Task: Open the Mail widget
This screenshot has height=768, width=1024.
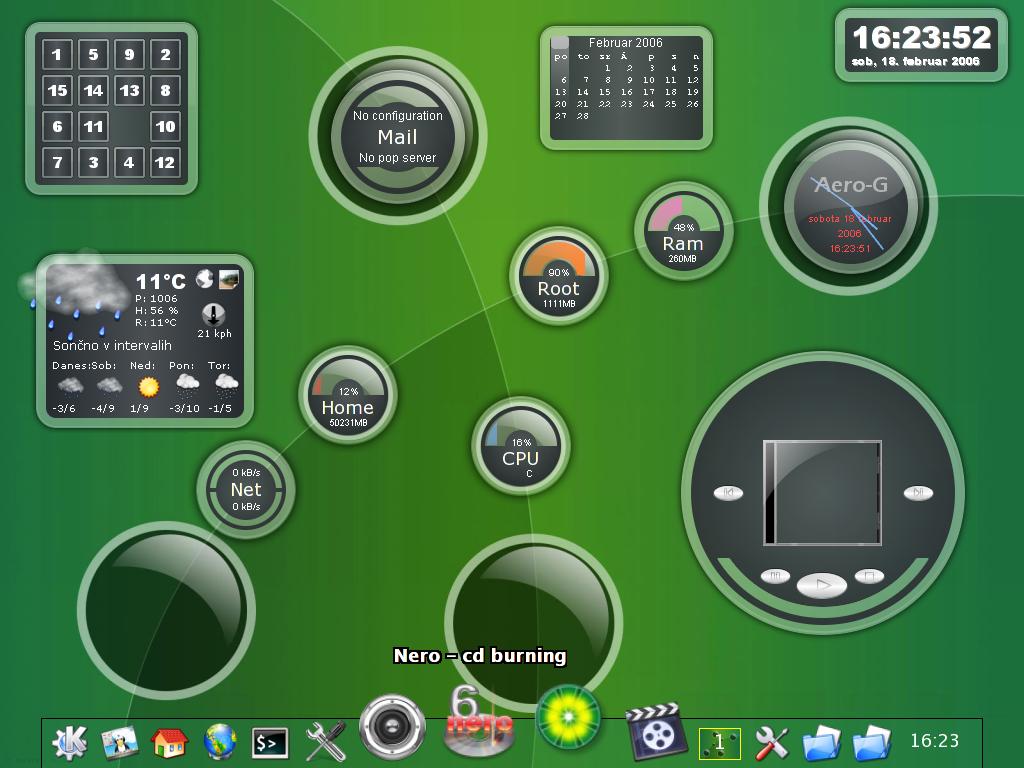Action: tap(397, 136)
